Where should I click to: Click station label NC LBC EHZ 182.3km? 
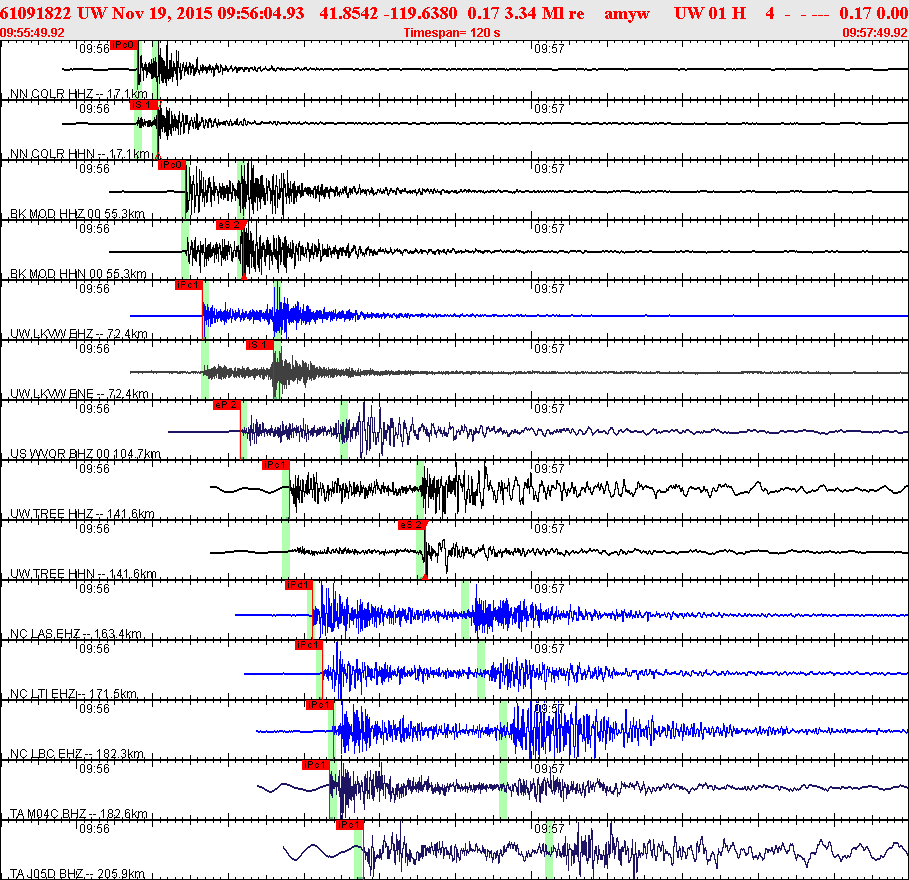click(x=77, y=754)
